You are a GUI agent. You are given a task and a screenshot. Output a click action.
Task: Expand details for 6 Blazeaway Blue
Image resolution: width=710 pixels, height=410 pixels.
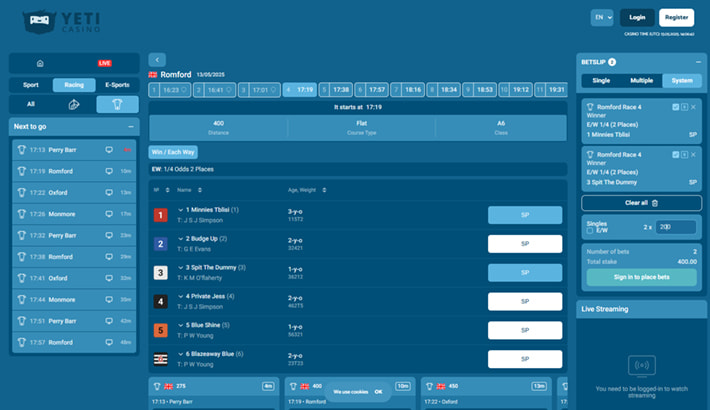pos(180,354)
